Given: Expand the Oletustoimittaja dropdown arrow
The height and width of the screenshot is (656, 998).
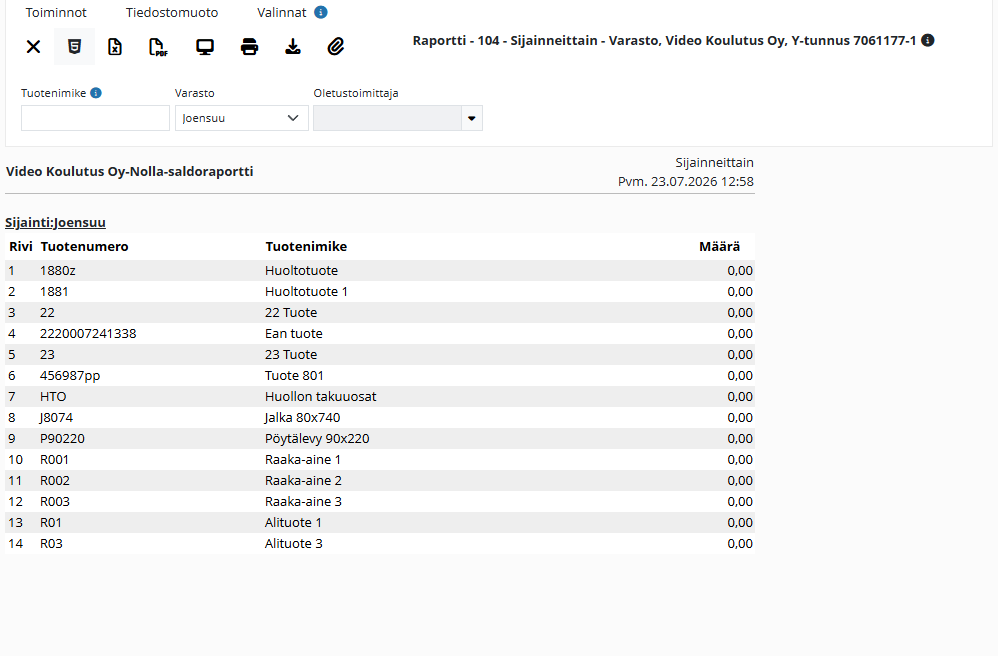Looking at the screenshot, I should tap(472, 118).
